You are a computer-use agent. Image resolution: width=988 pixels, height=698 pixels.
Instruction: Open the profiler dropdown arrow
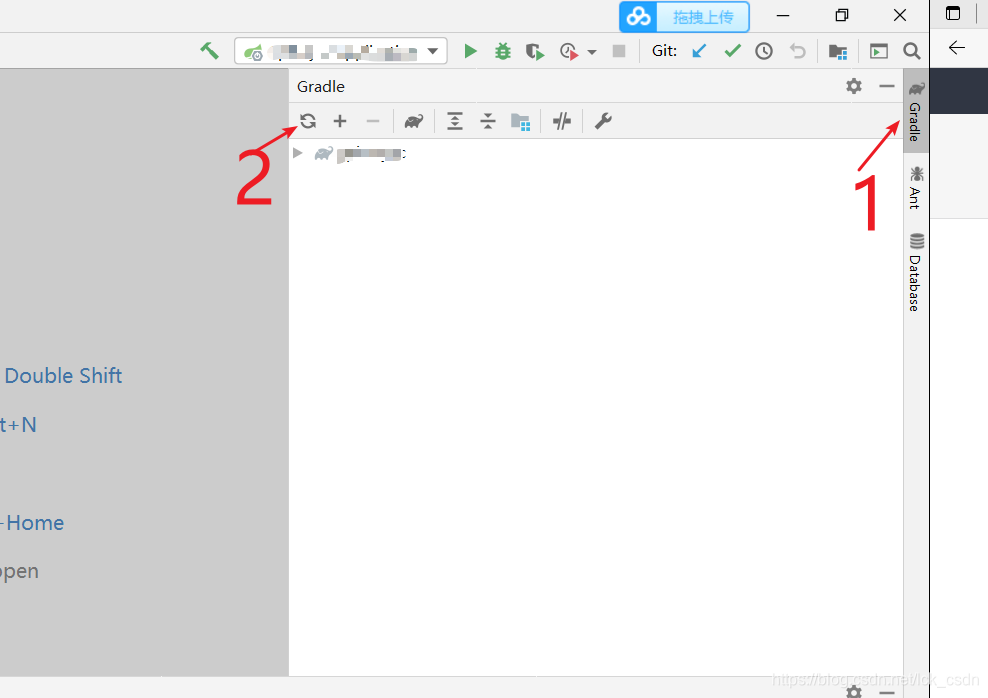(592, 52)
